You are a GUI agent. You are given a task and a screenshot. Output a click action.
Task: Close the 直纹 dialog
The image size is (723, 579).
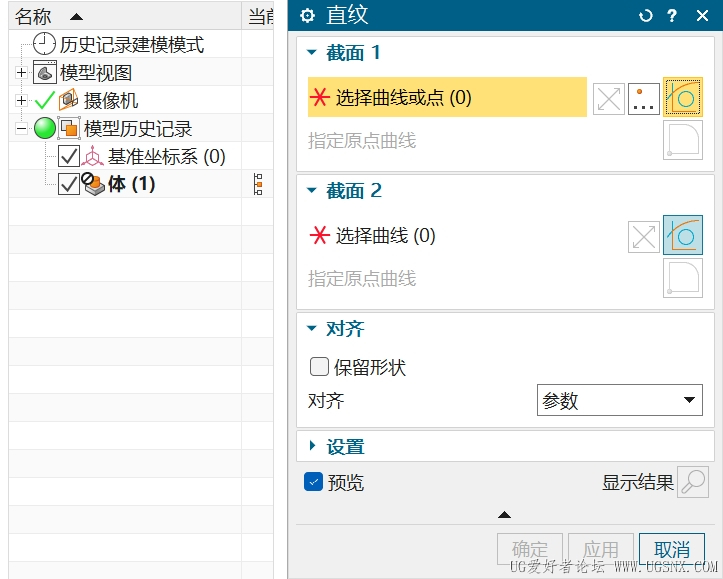[x=702, y=16]
